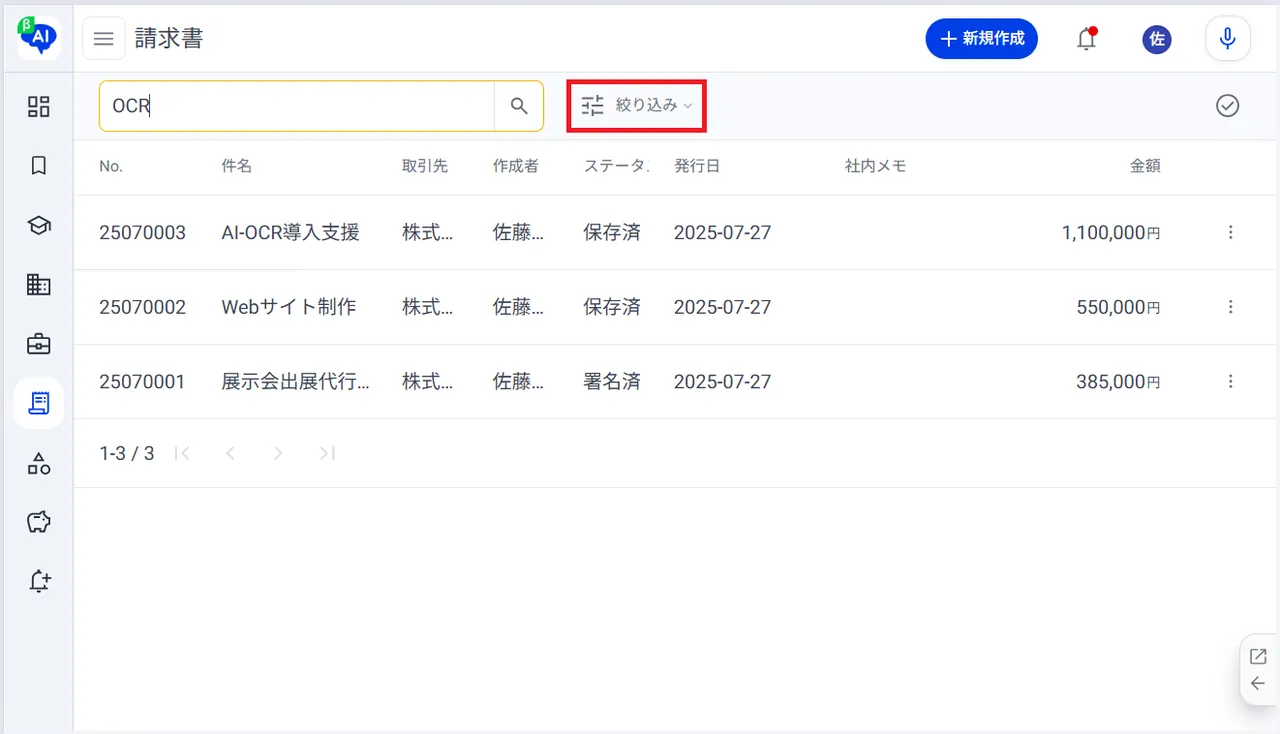Sort by the 取引先 column header

425,166
